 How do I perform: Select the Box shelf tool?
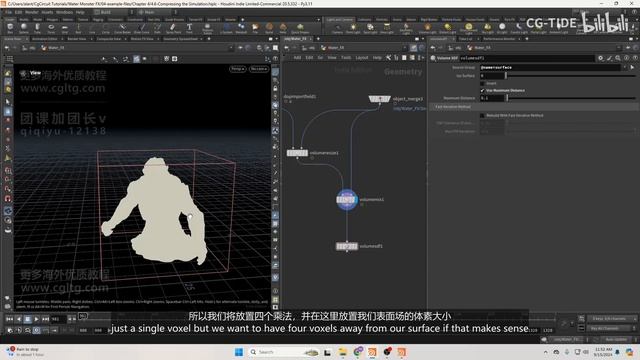tap(10, 28)
